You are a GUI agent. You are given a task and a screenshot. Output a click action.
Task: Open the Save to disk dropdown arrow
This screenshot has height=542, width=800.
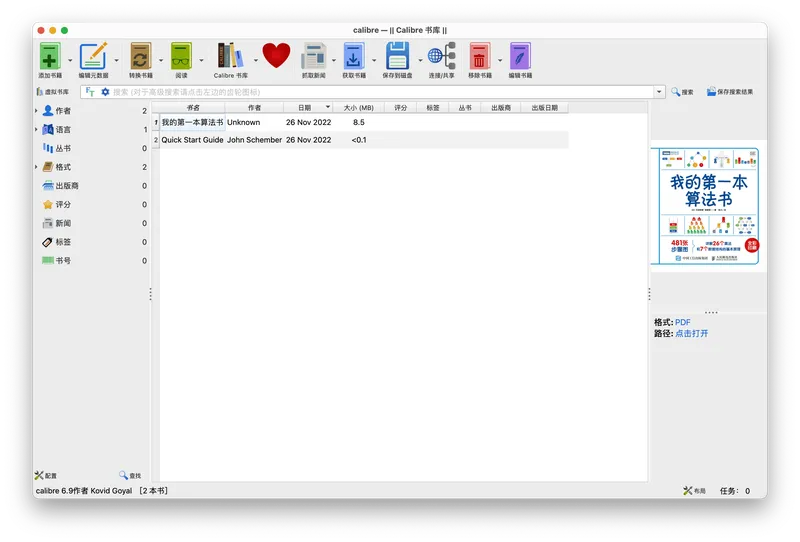click(420, 60)
